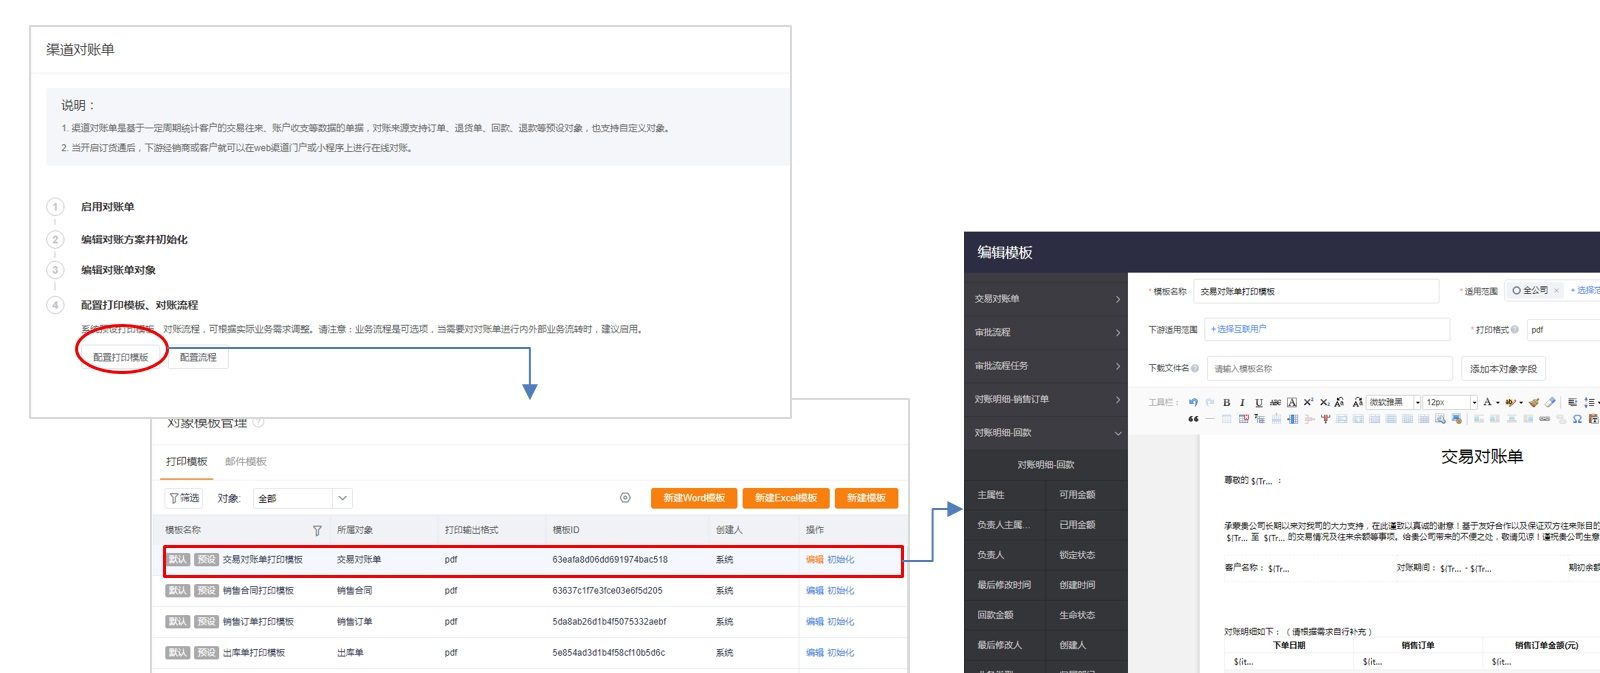Click 初始化 link for 销售订单打印模板 row
This screenshot has width=1600, height=673.
(x=840, y=622)
